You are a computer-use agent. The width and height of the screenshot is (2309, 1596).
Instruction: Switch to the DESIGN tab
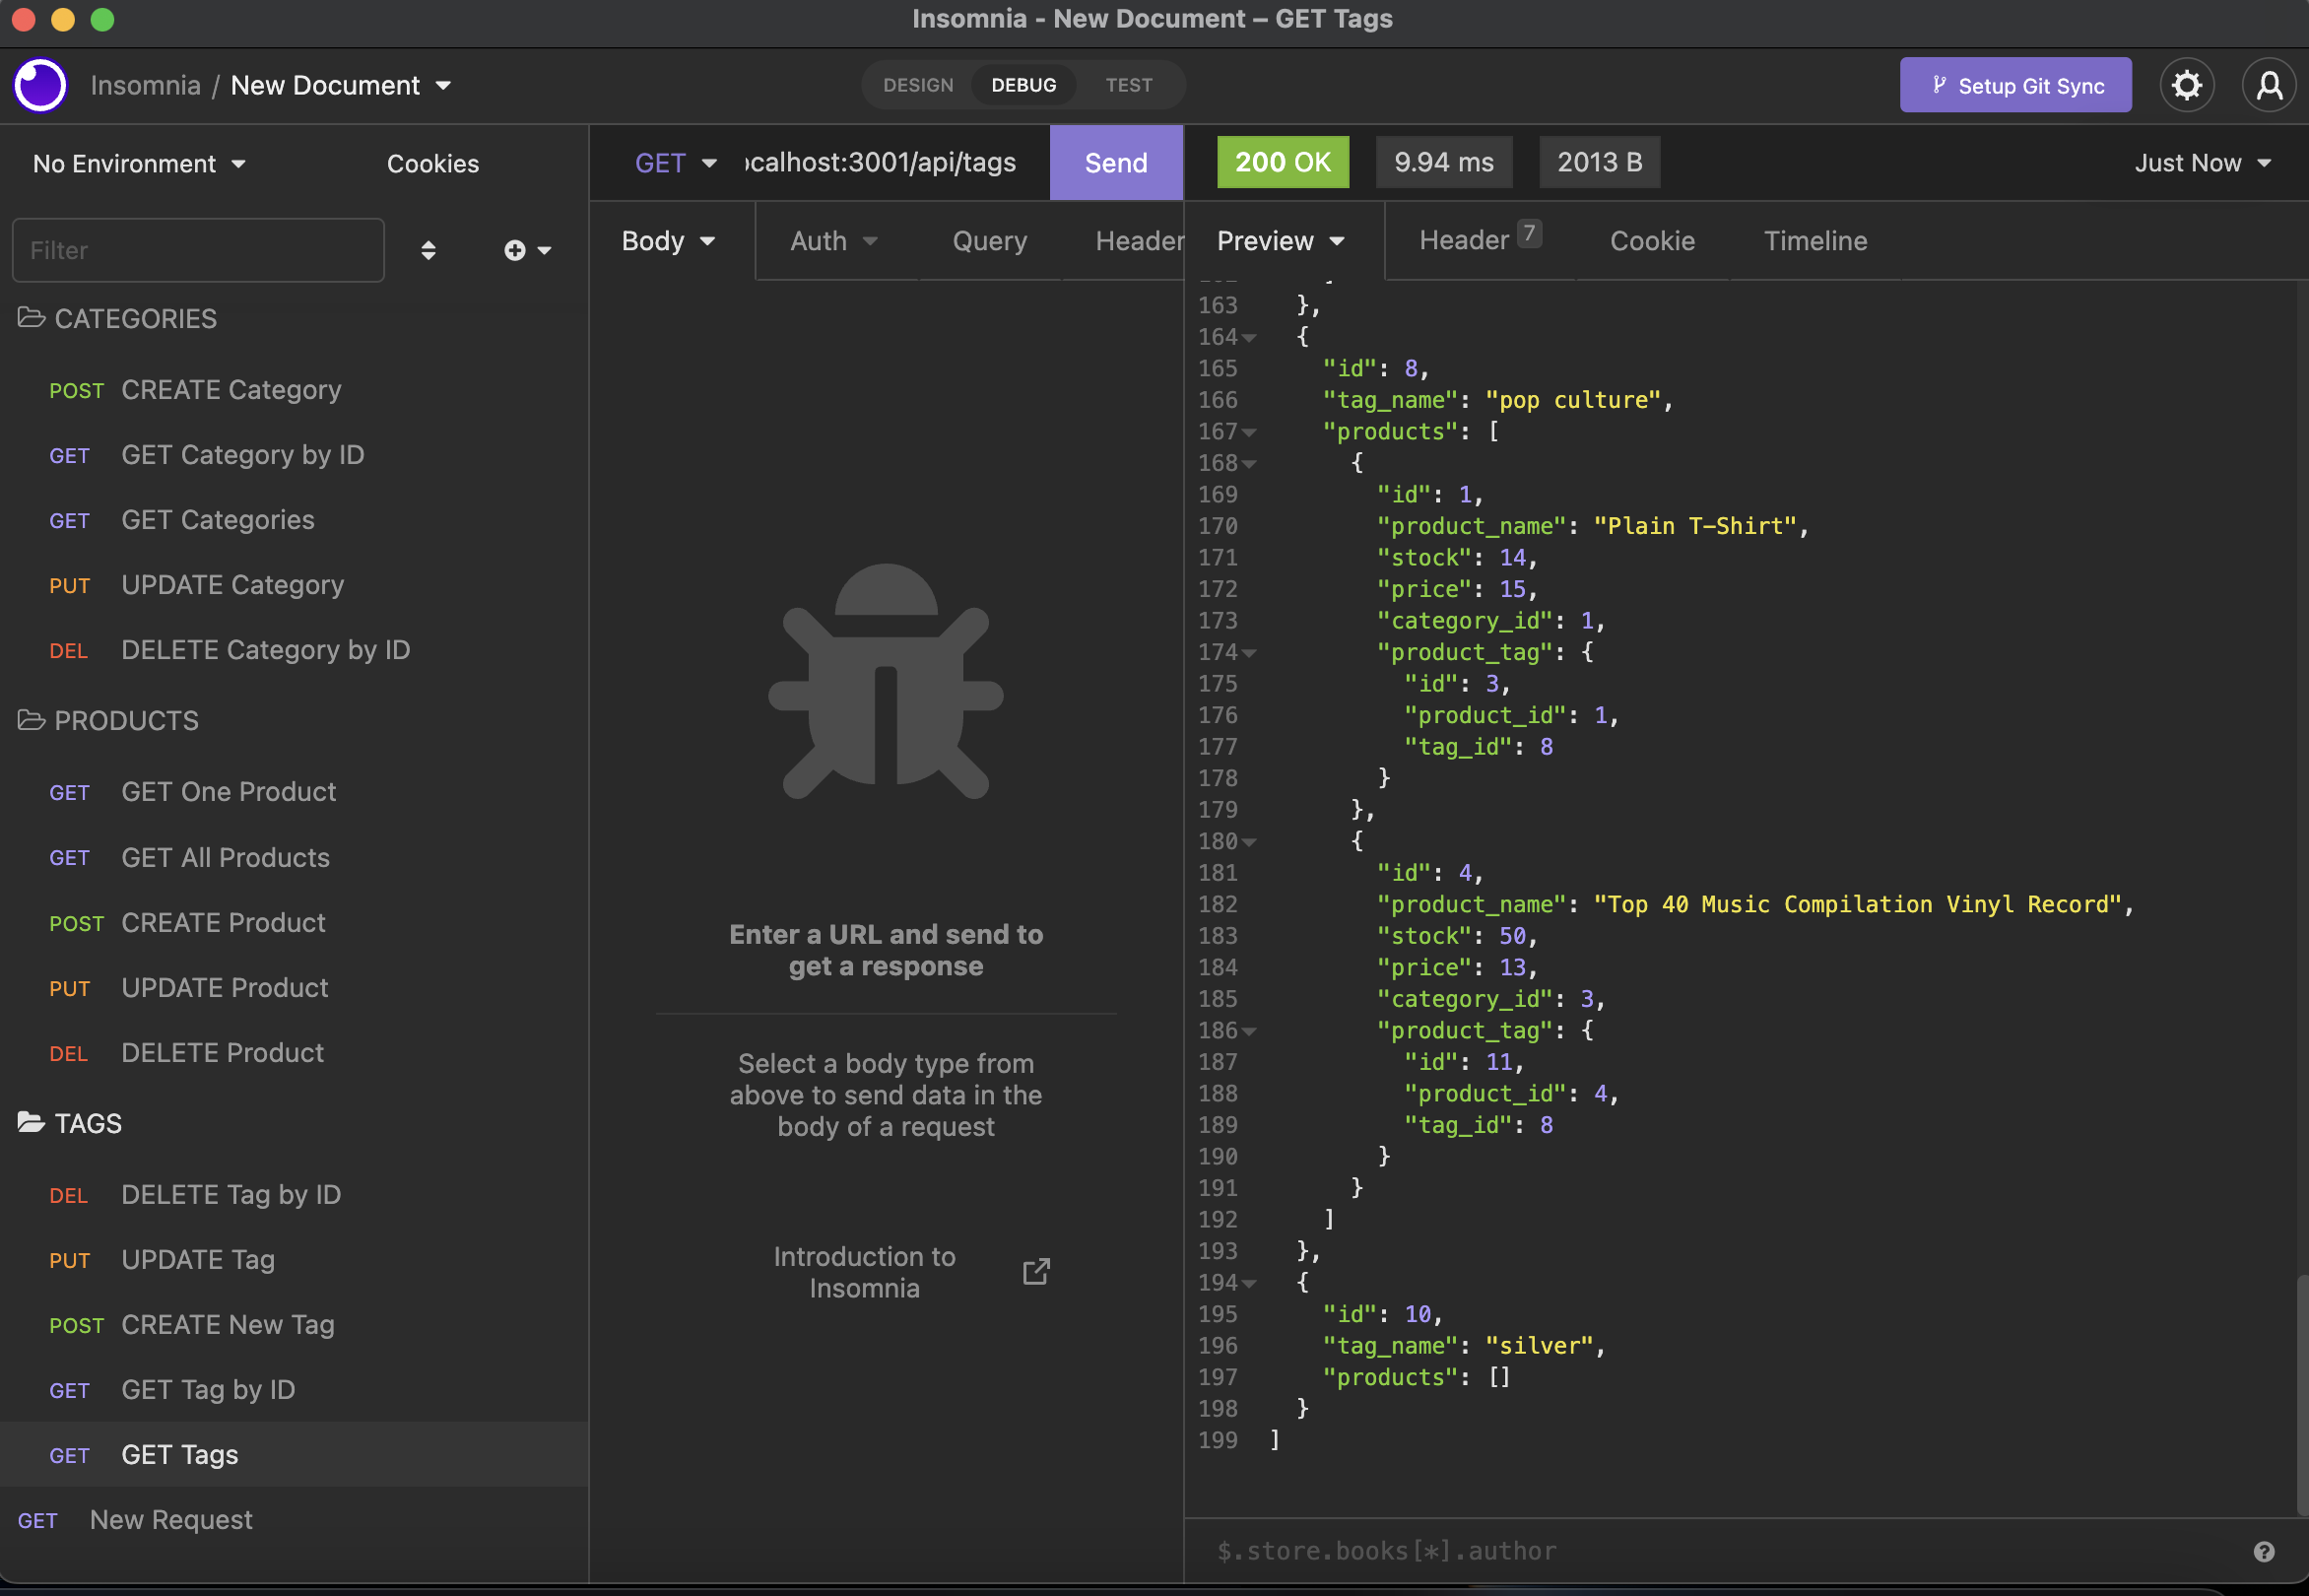pyautogui.click(x=918, y=85)
